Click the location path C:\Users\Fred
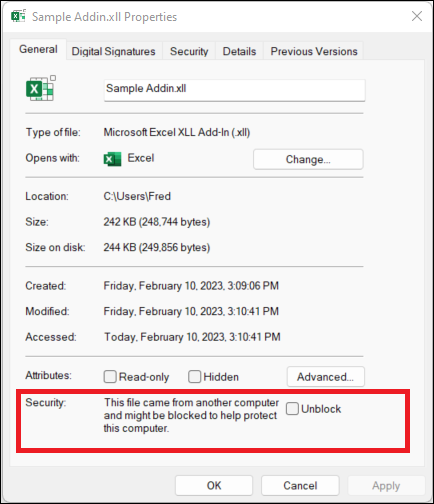The height and width of the screenshot is (504, 434). point(137,196)
